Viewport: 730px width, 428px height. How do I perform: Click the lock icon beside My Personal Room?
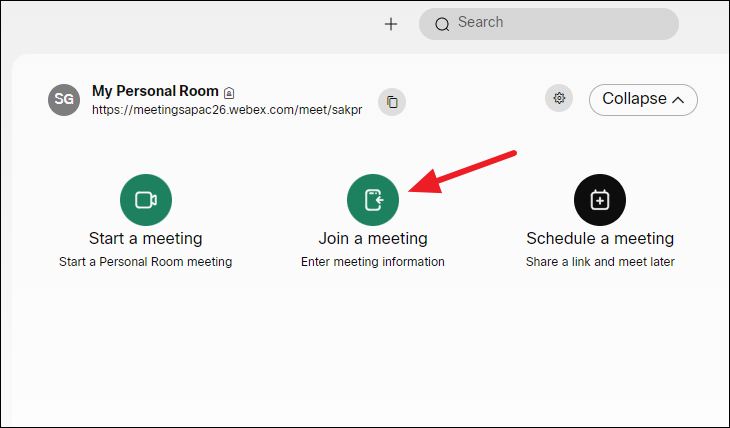[229, 93]
